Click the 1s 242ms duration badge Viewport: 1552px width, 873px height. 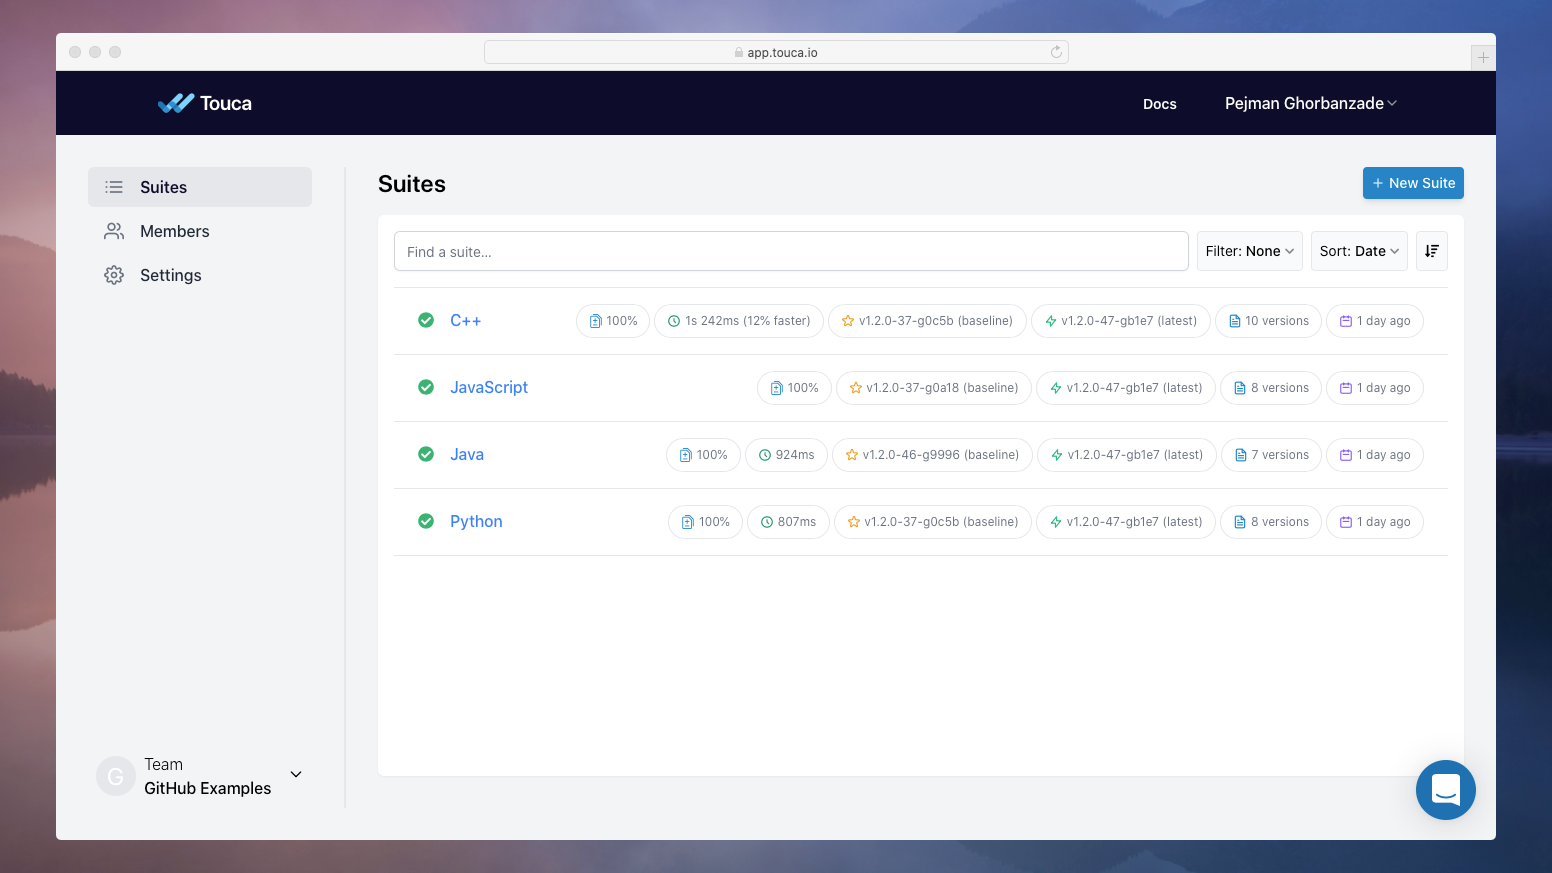tap(739, 321)
